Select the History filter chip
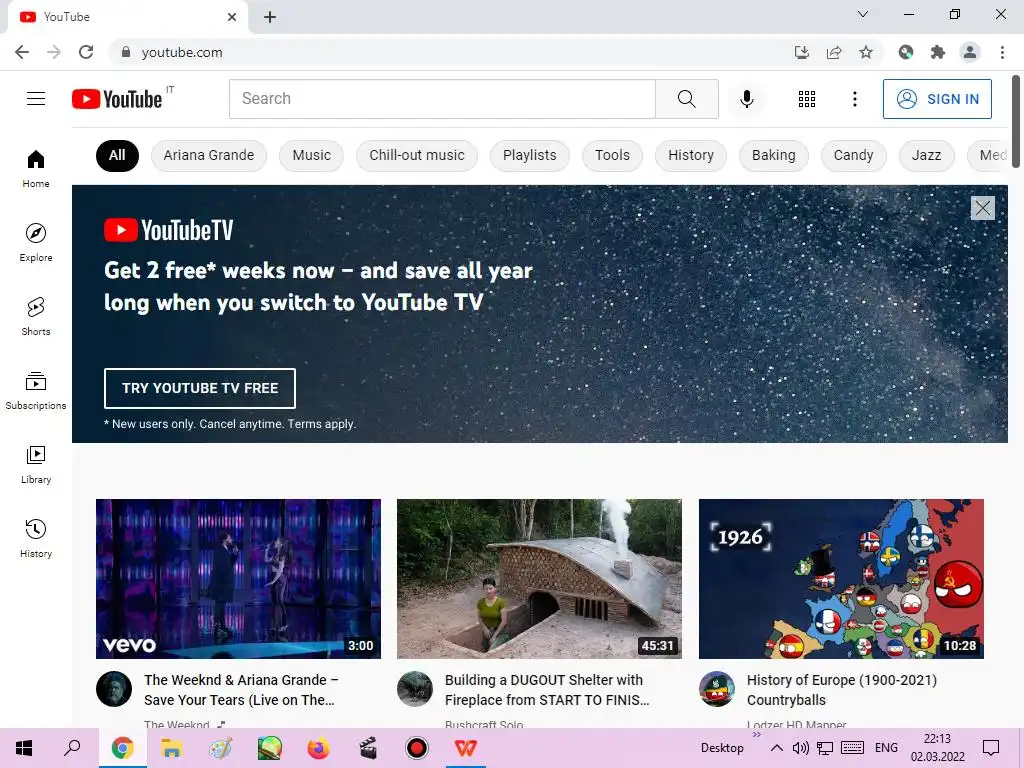 tap(691, 155)
